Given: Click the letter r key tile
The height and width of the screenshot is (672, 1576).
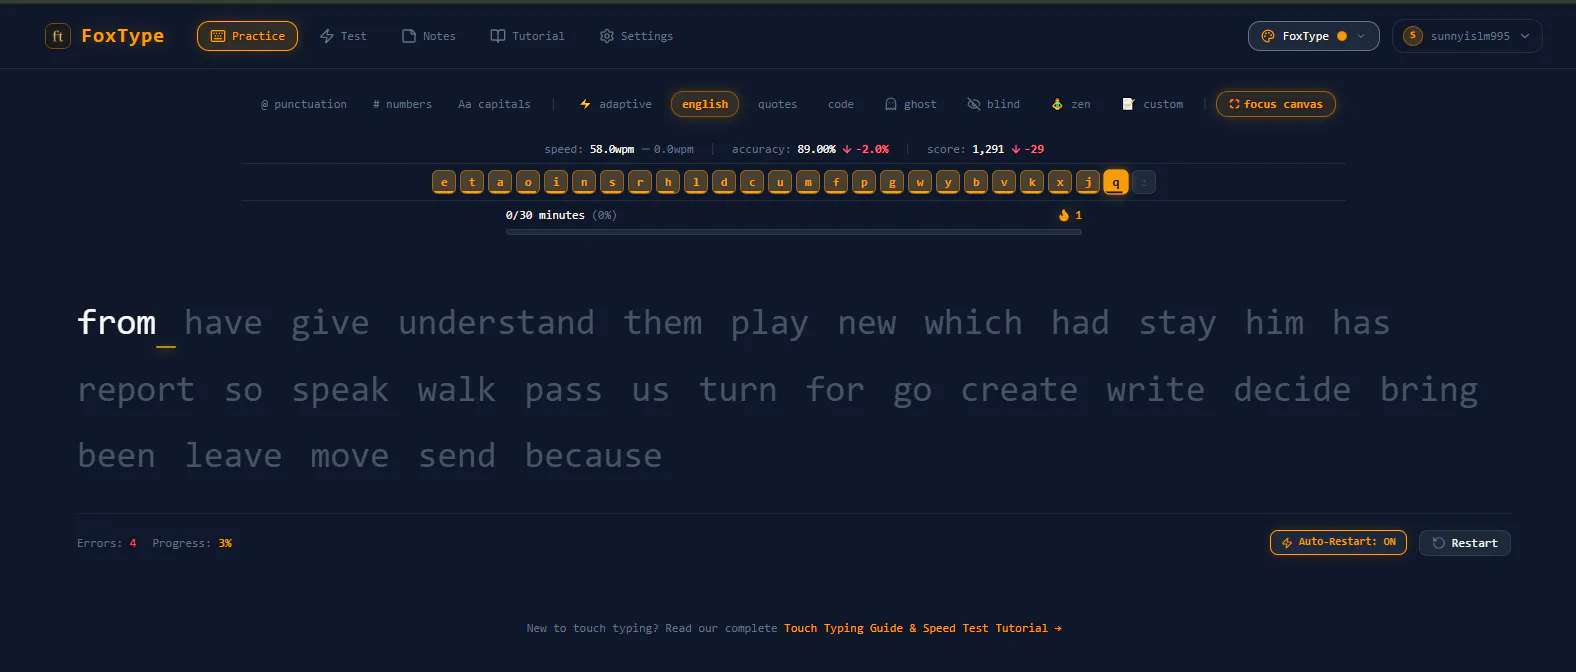Looking at the screenshot, I should (640, 182).
